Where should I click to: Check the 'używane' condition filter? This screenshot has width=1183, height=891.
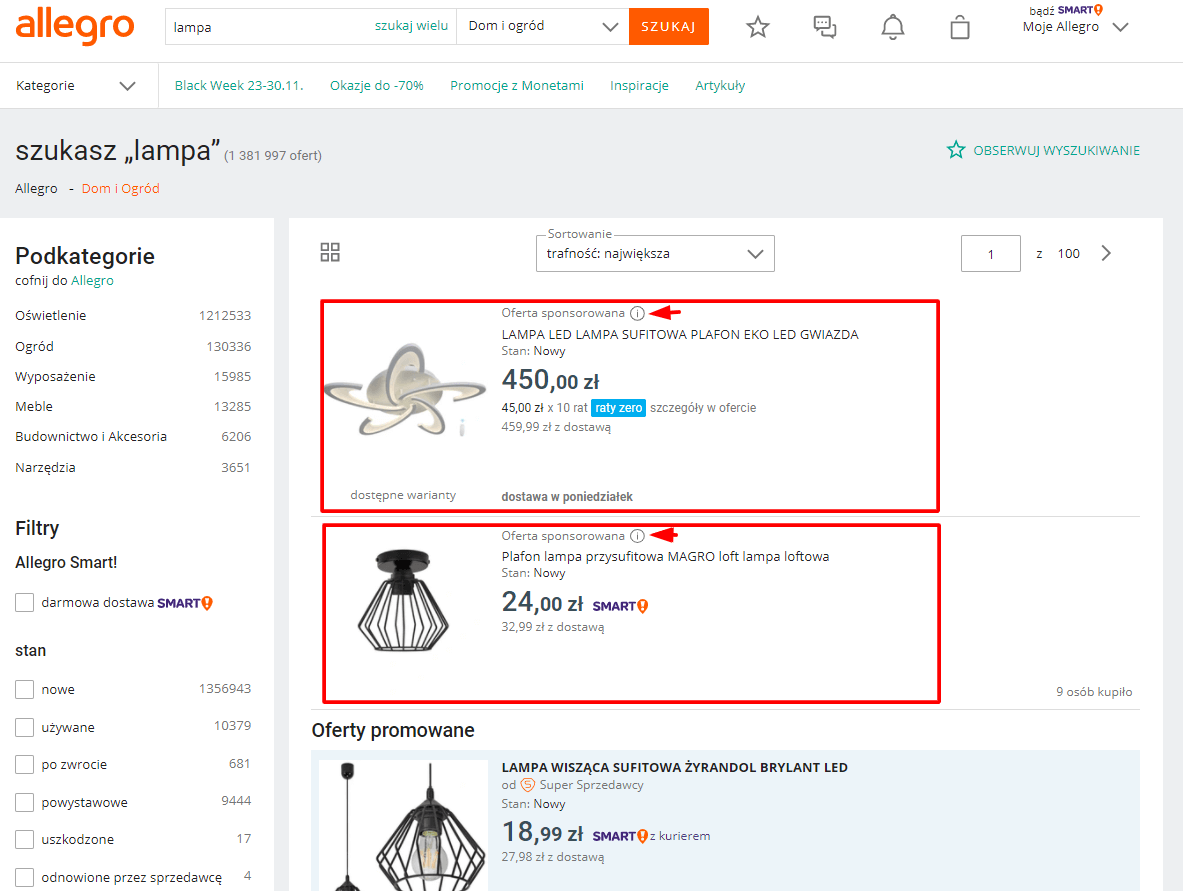coord(25,728)
